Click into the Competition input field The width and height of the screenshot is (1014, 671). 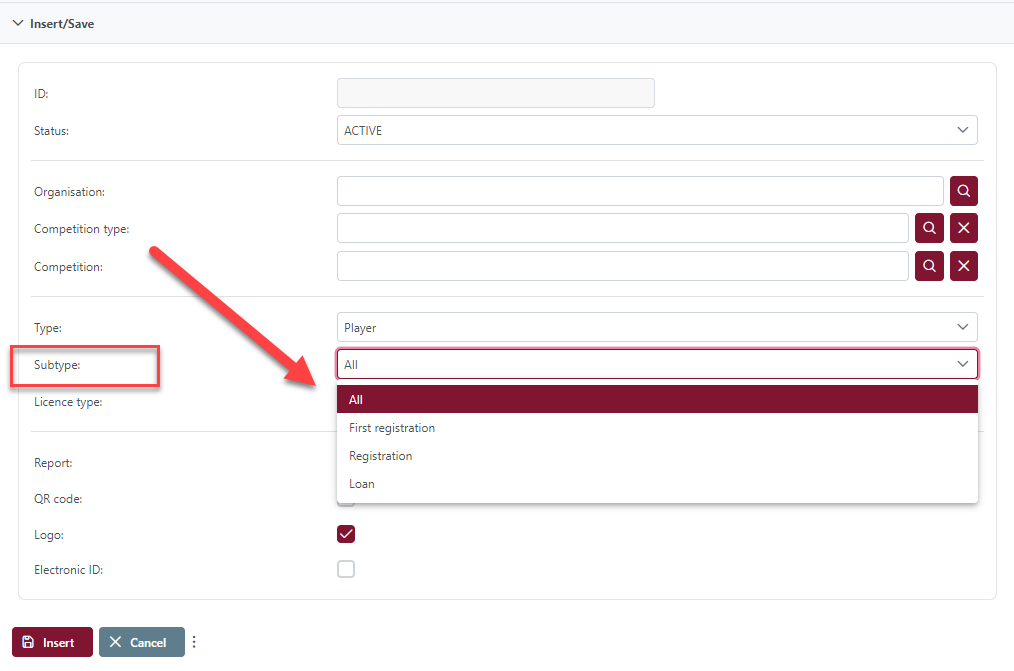622,266
